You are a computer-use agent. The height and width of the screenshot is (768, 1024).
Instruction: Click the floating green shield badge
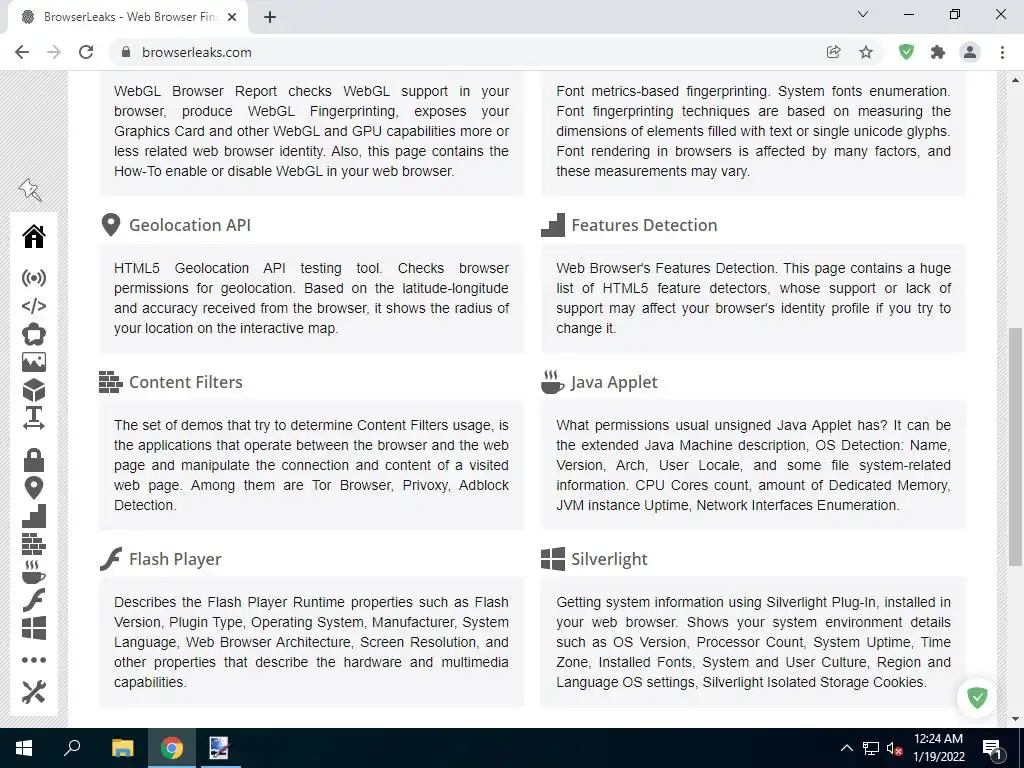pos(978,697)
